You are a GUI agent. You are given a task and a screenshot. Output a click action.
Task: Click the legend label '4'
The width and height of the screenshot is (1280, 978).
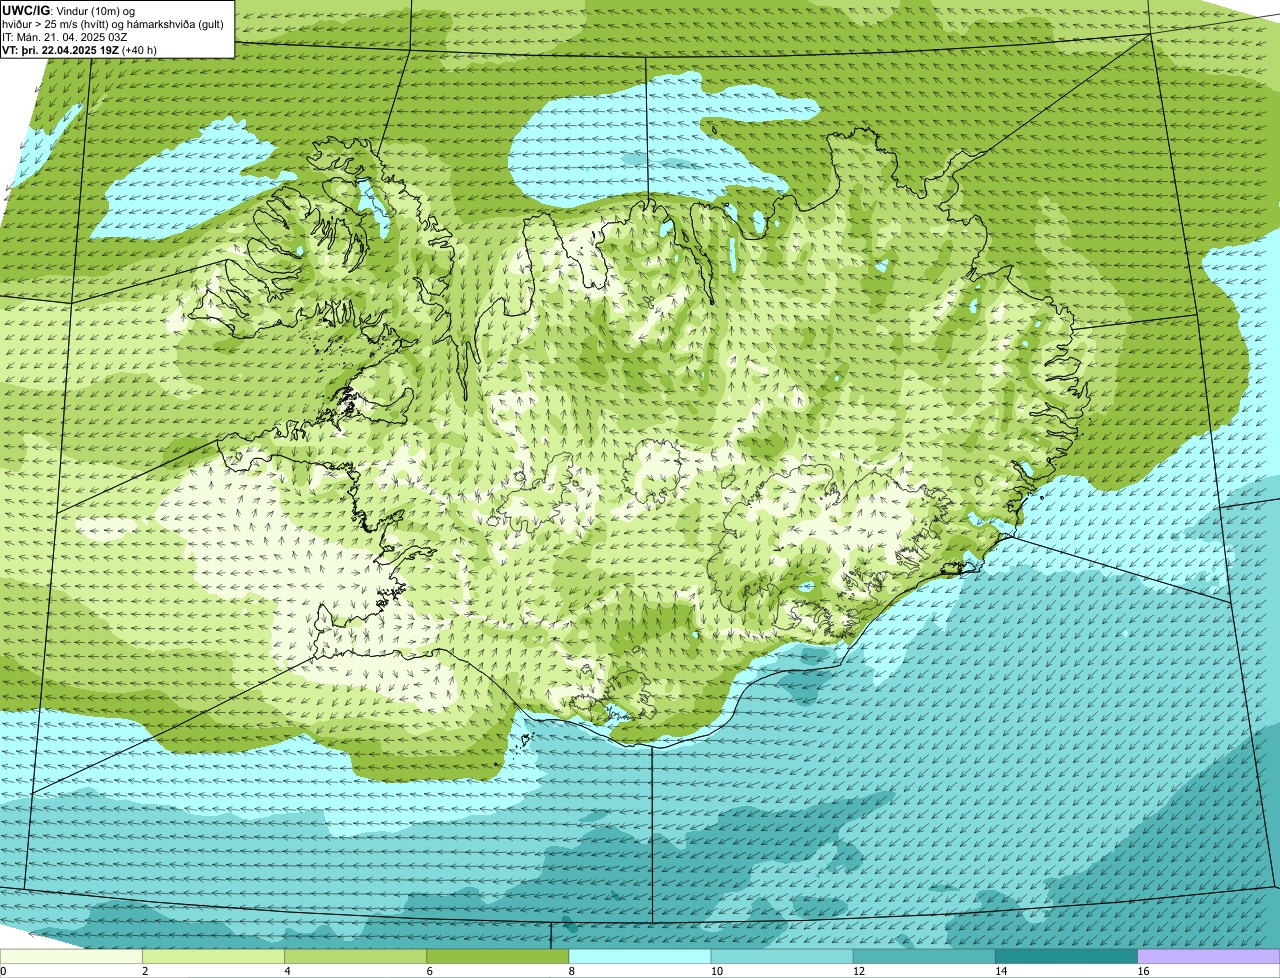287,971
